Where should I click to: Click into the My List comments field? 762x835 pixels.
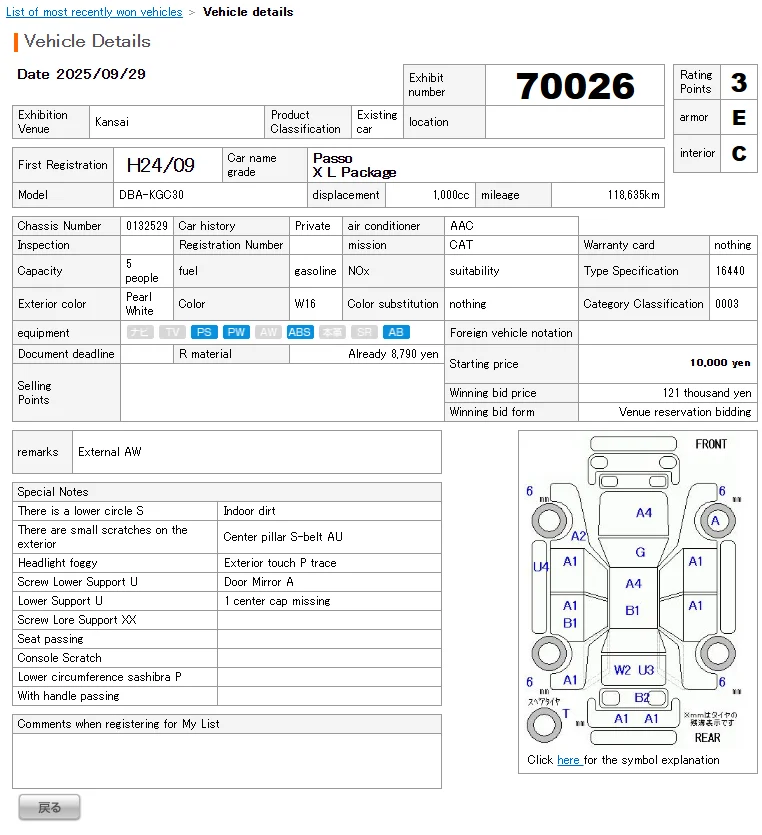226,760
